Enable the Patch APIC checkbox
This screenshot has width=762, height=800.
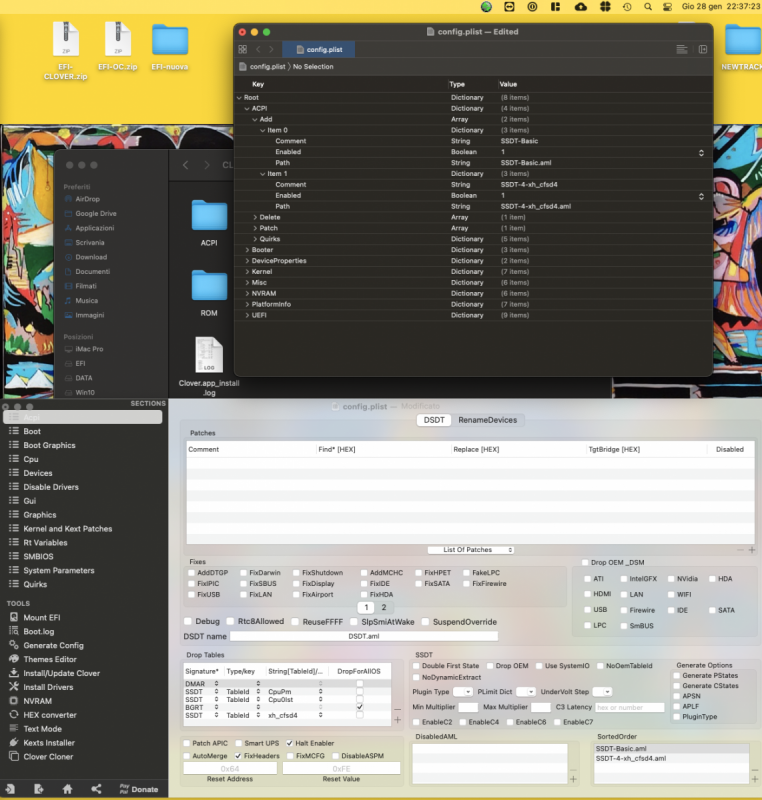(x=187, y=743)
